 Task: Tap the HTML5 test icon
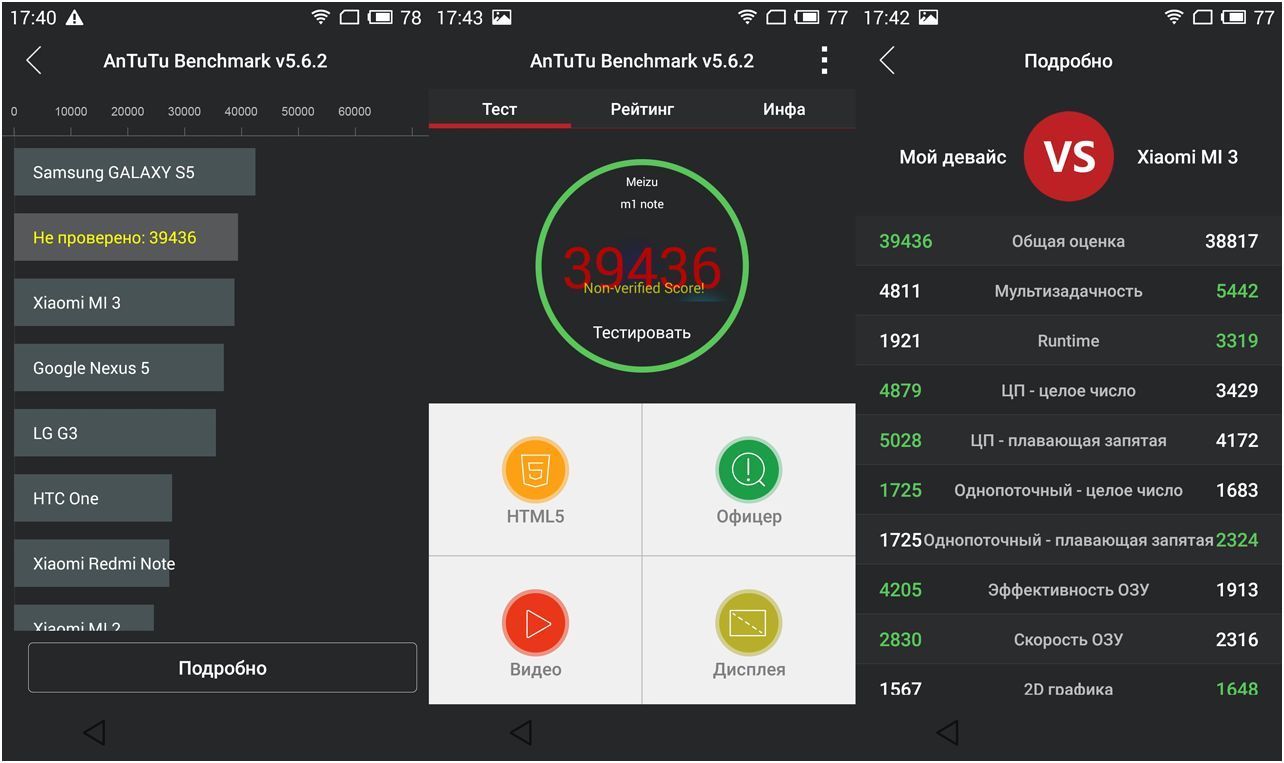(535, 470)
